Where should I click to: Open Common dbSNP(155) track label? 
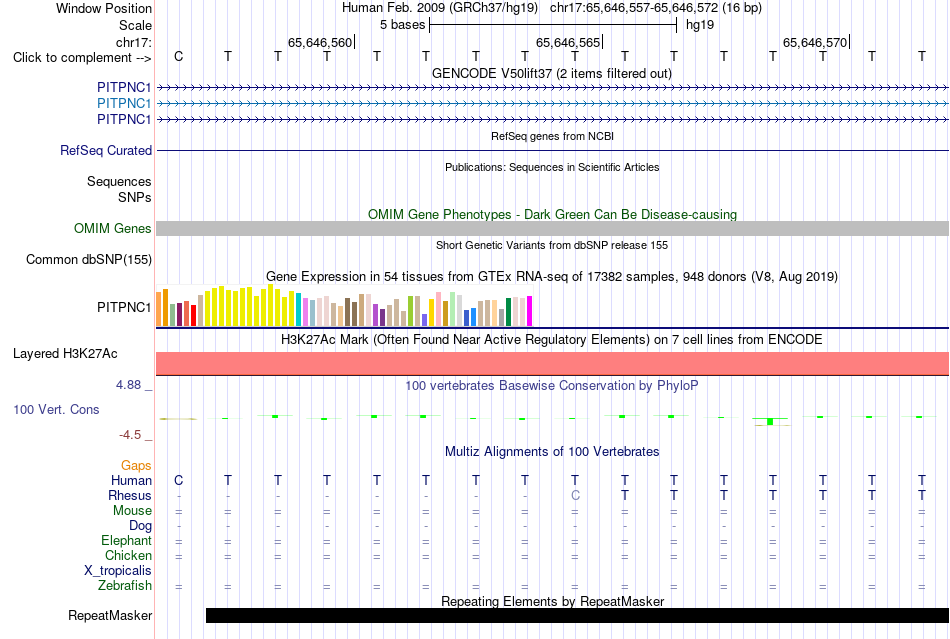pos(89,259)
